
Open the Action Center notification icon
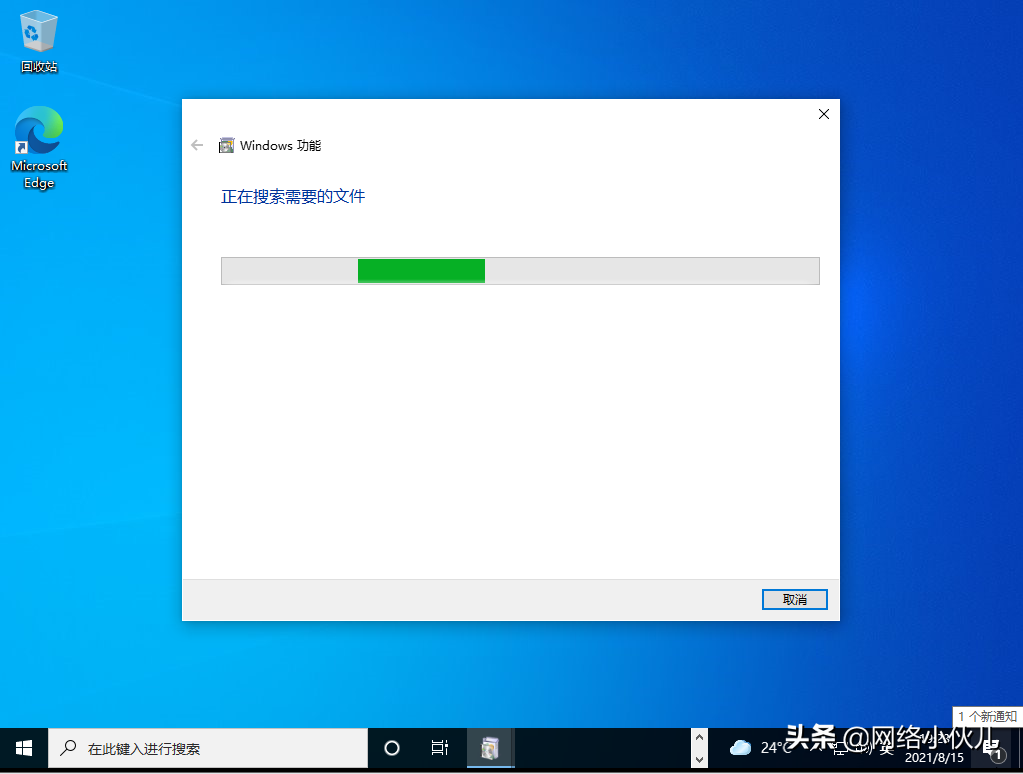(x=991, y=745)
